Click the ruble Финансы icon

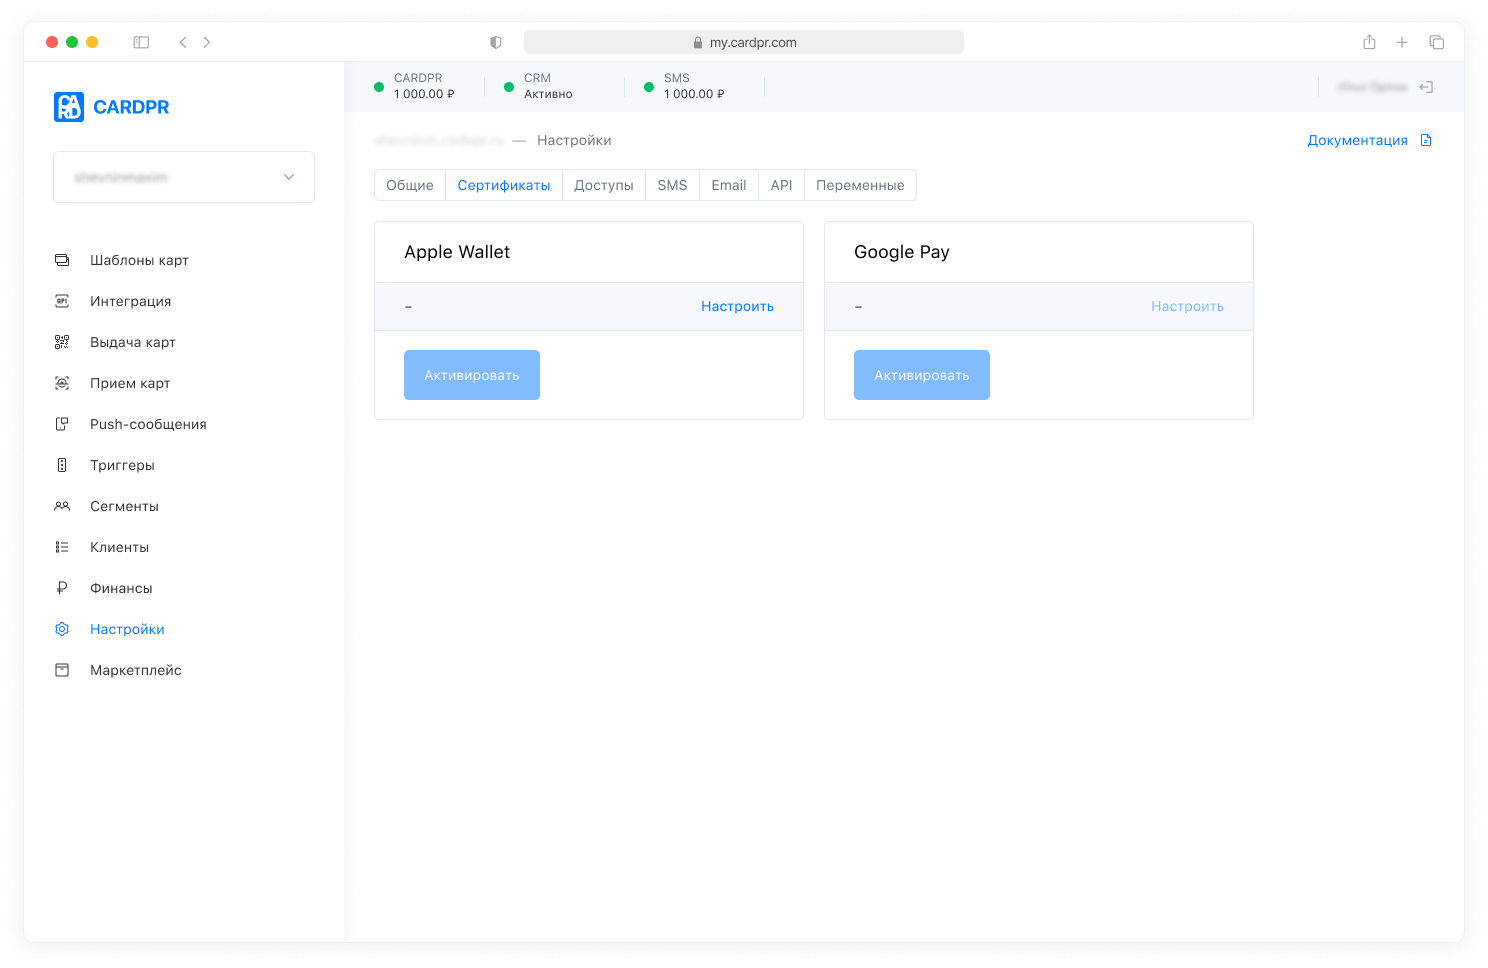point(62,588)
